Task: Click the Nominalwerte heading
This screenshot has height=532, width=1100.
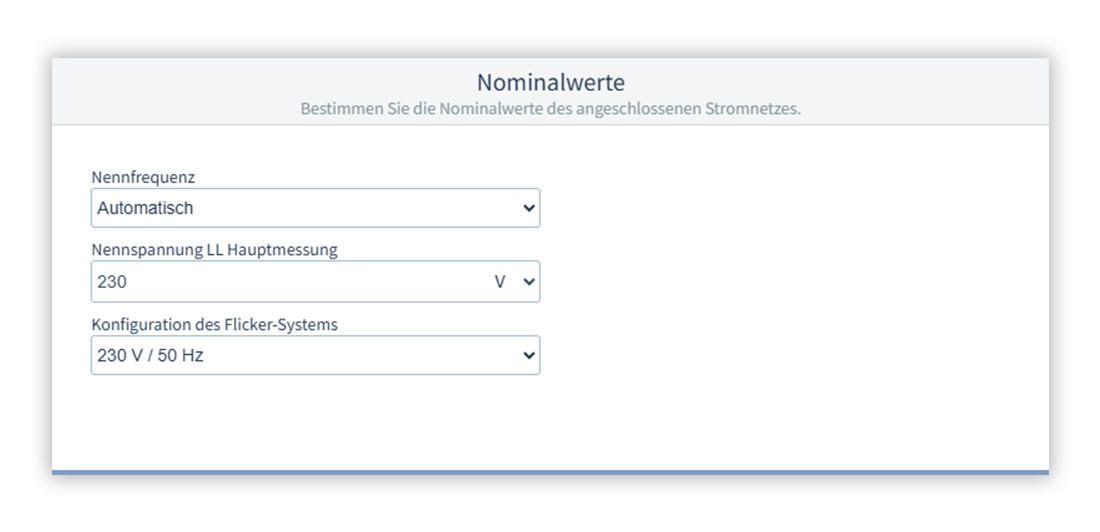Action: coord(550,81)
